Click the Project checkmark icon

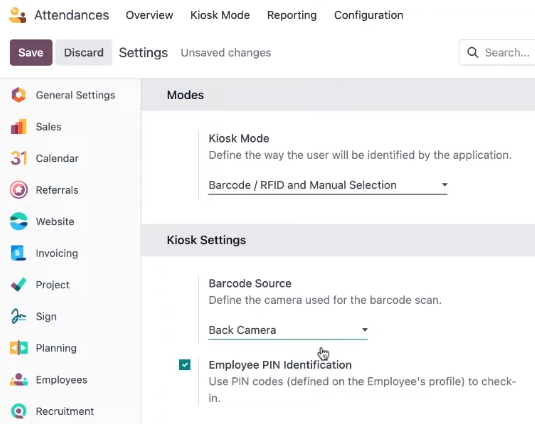[19, 284]
